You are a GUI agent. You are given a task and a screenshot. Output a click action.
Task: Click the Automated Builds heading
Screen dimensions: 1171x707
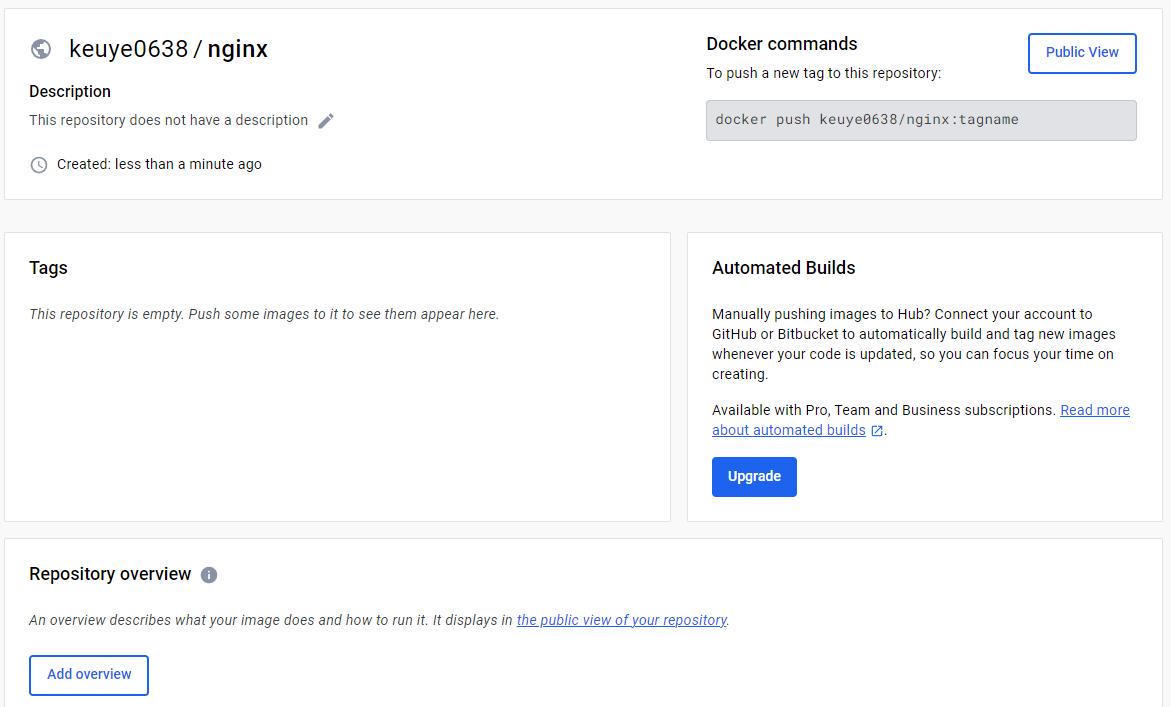(x=783, y=268)
